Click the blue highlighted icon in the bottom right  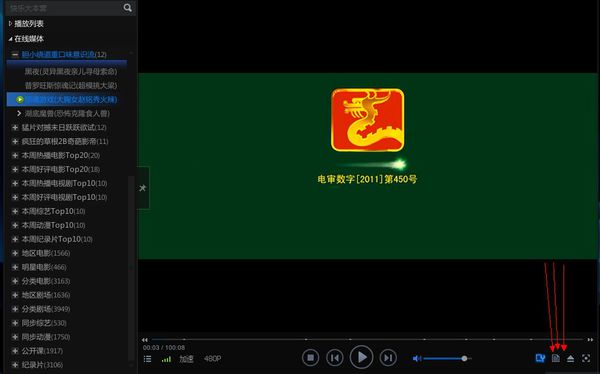tap(540, 358)
